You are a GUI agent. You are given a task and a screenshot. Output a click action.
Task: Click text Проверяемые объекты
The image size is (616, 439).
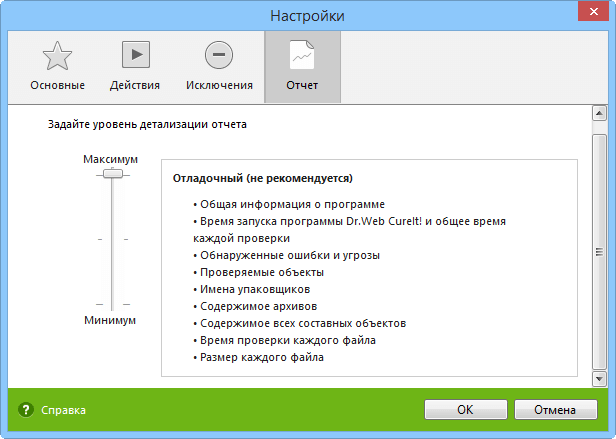coord(262,272)
